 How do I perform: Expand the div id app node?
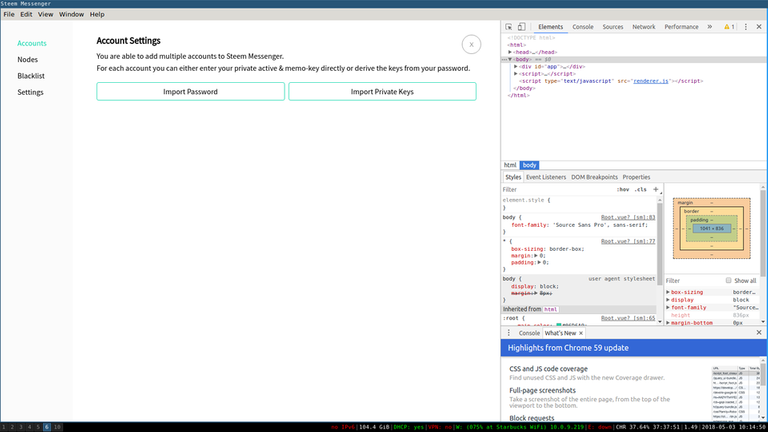516,67
